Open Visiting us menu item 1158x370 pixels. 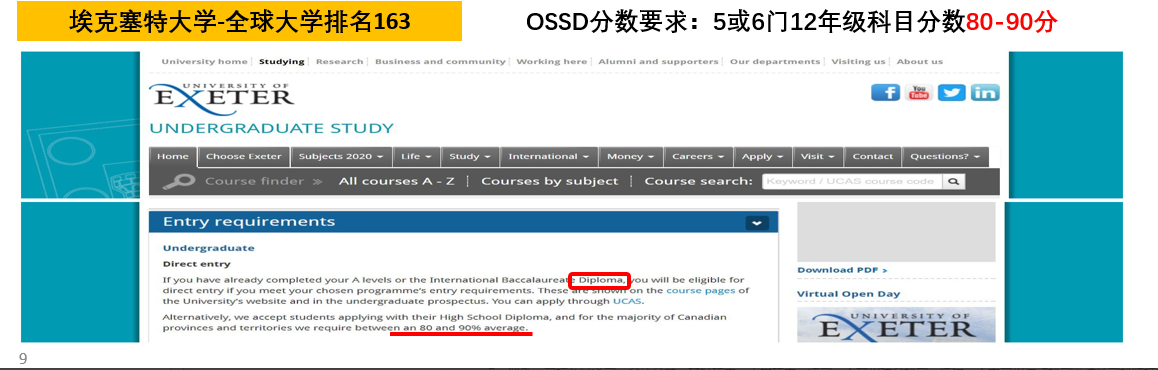coord(858,62)
